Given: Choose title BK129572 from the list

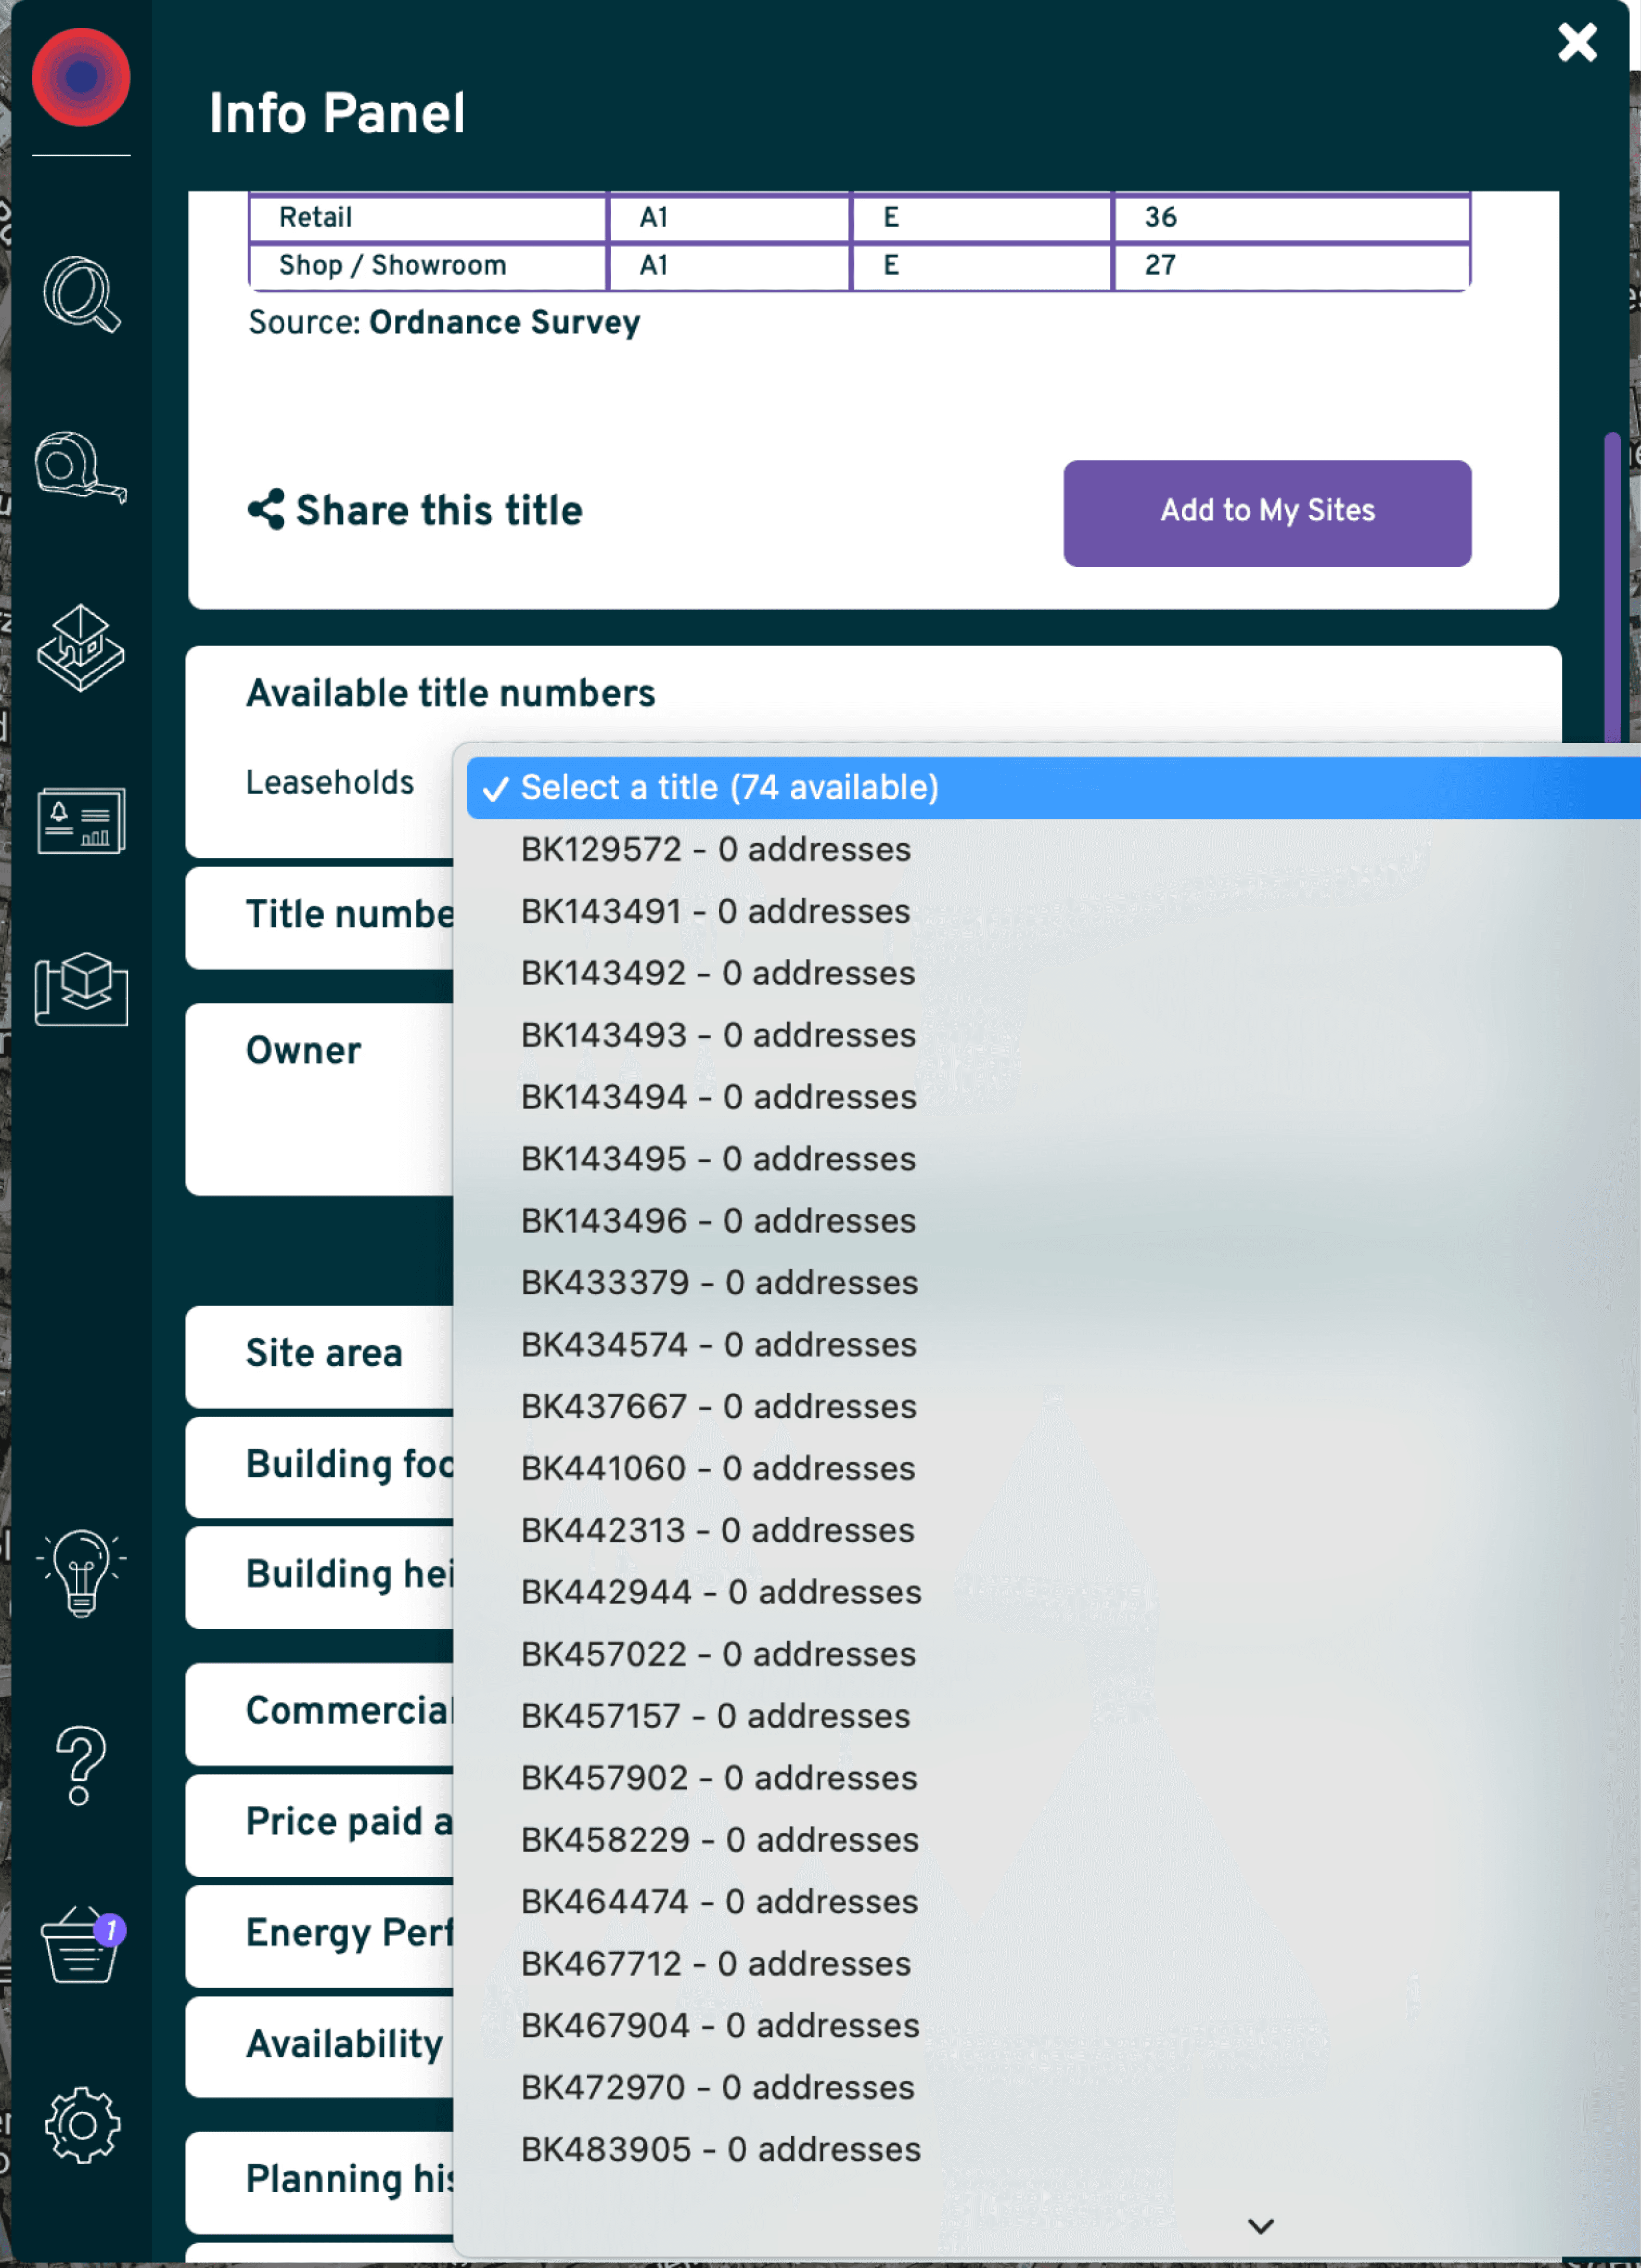Looking at the screenshot, I should (716, 850).
